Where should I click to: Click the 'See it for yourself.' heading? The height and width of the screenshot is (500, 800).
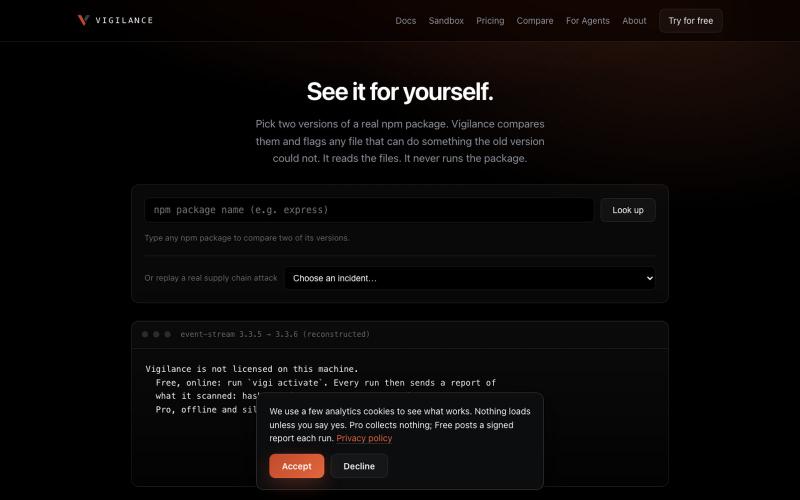coord(400,92)
